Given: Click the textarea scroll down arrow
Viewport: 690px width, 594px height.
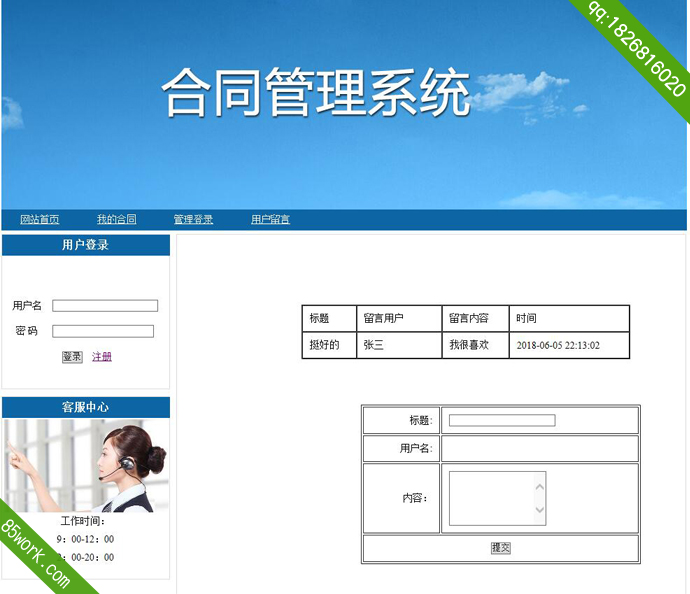Looking at the screenshot, I should 540,510.
